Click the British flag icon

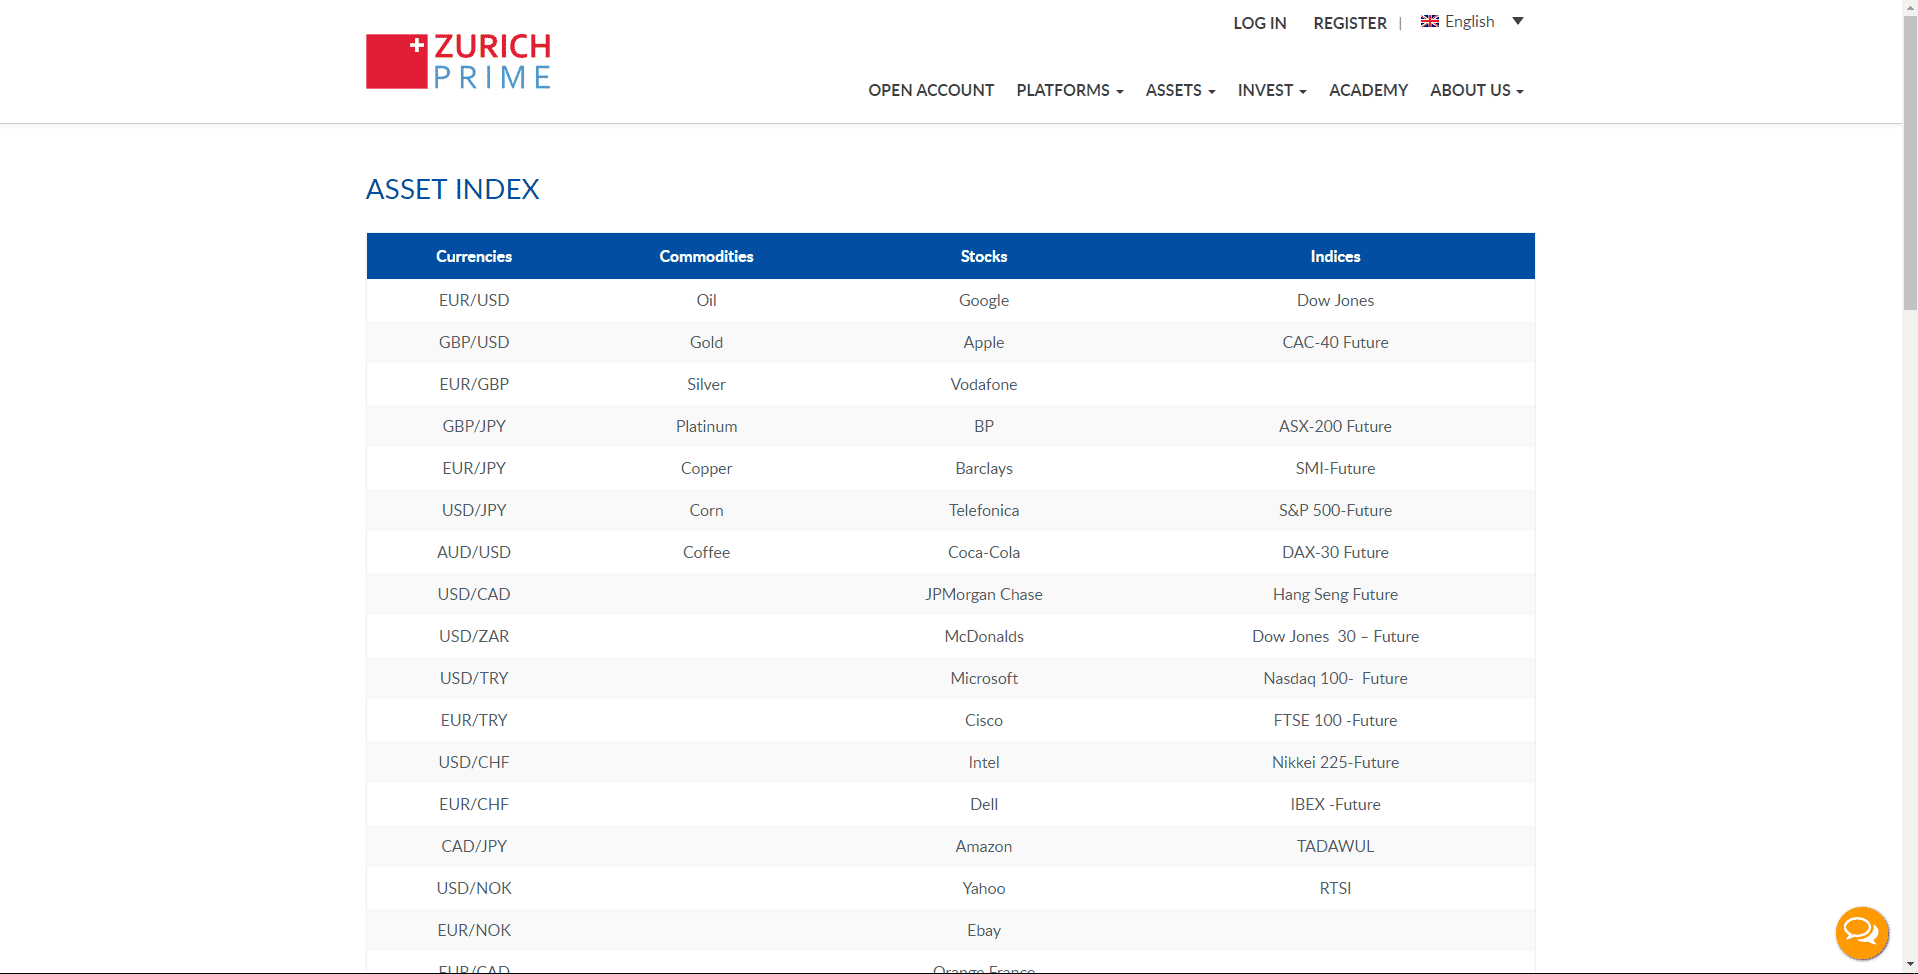tap(1428, 21)
